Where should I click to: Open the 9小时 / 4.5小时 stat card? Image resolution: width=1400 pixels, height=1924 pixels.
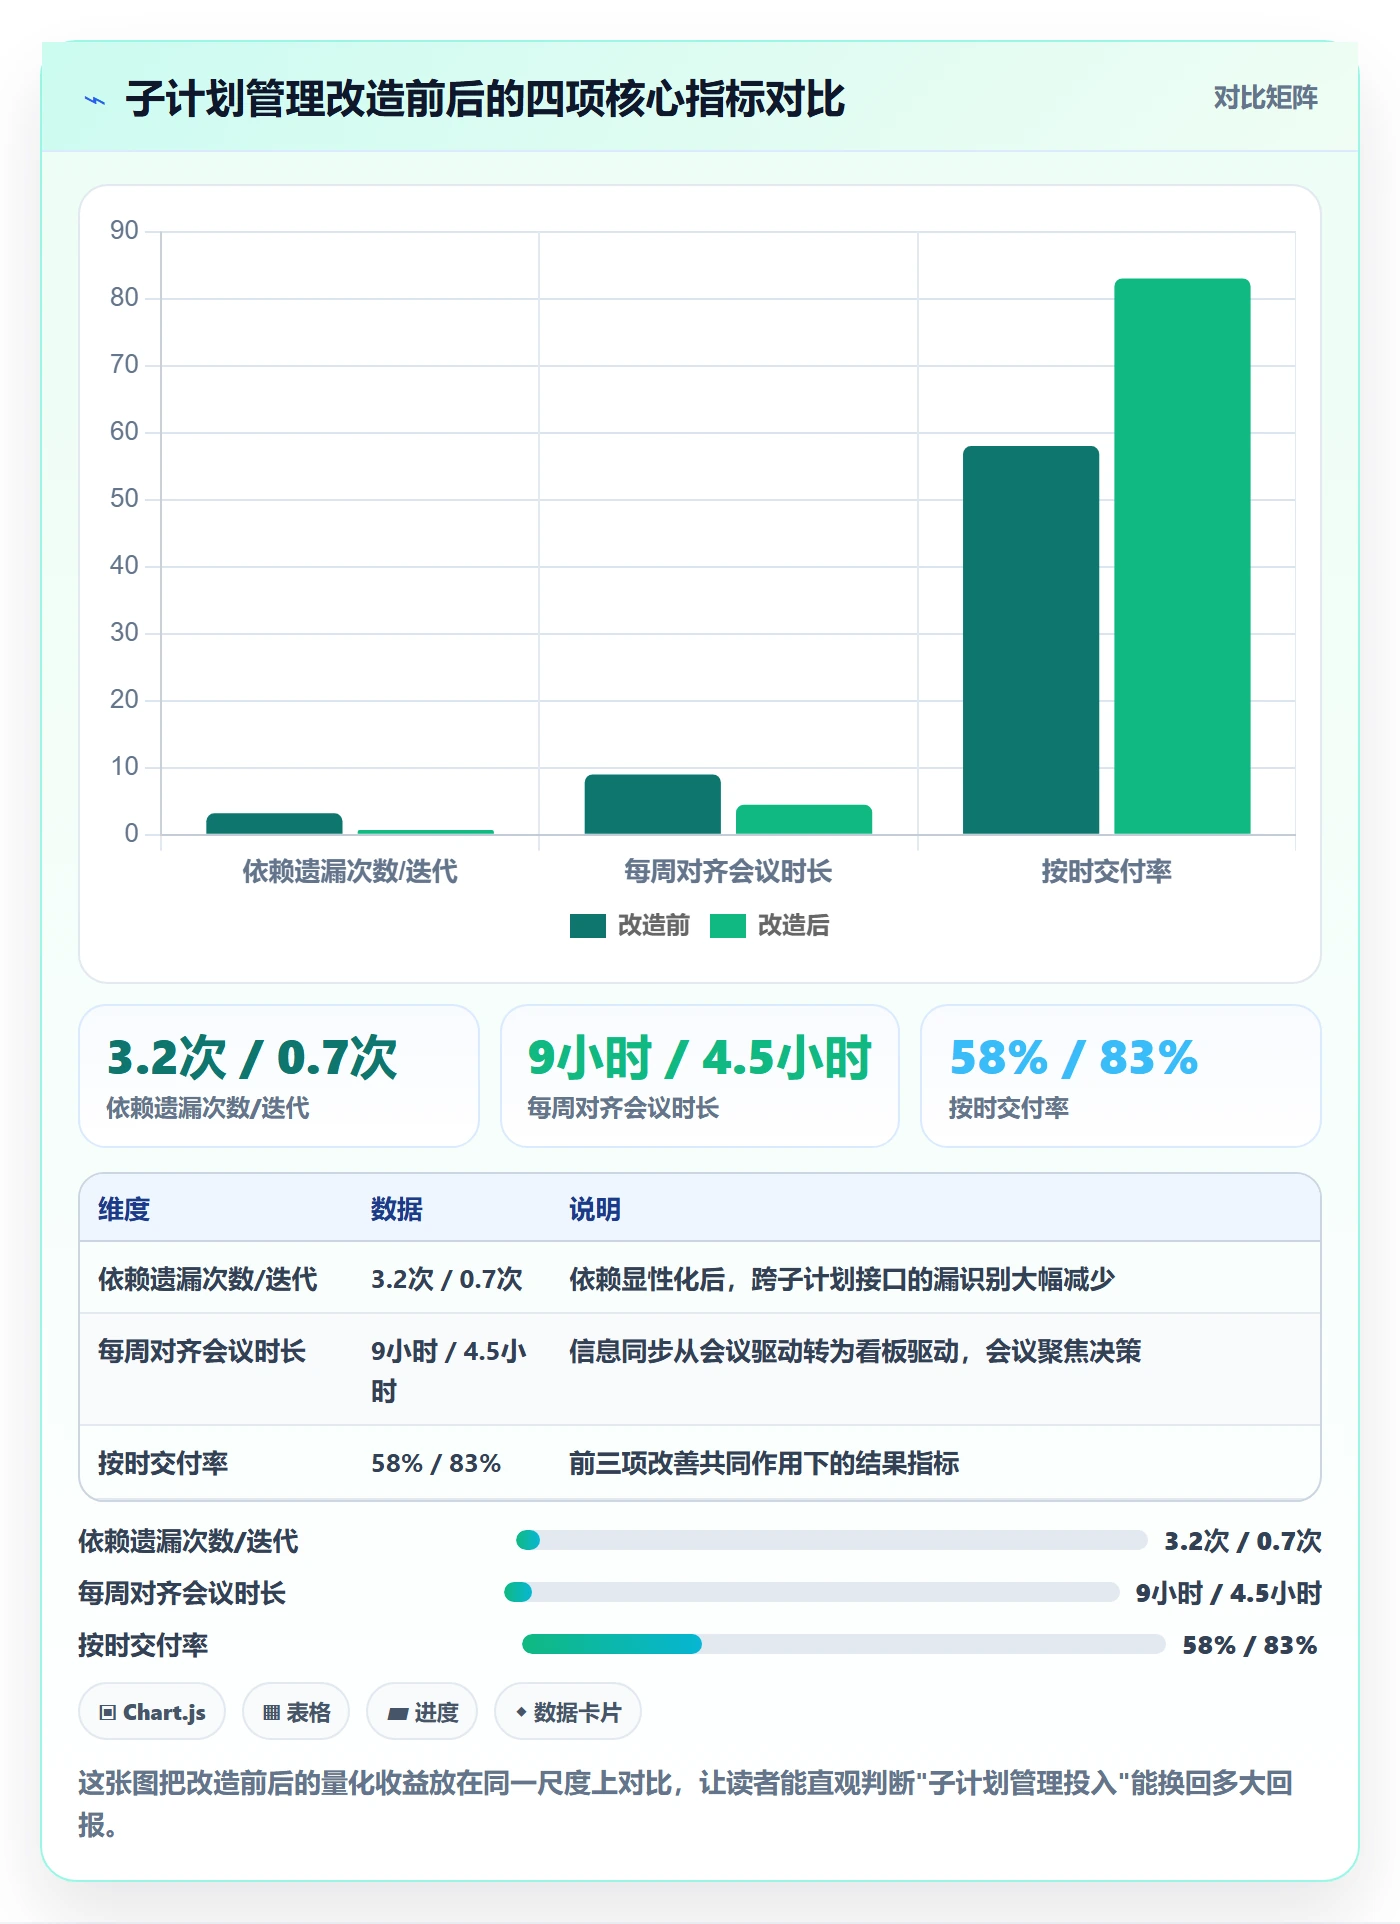pos(700,1076)
